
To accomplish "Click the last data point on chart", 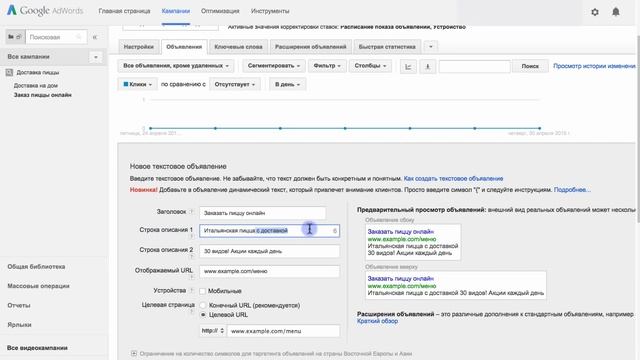I will pyautogui.click(x=540, y=128).
